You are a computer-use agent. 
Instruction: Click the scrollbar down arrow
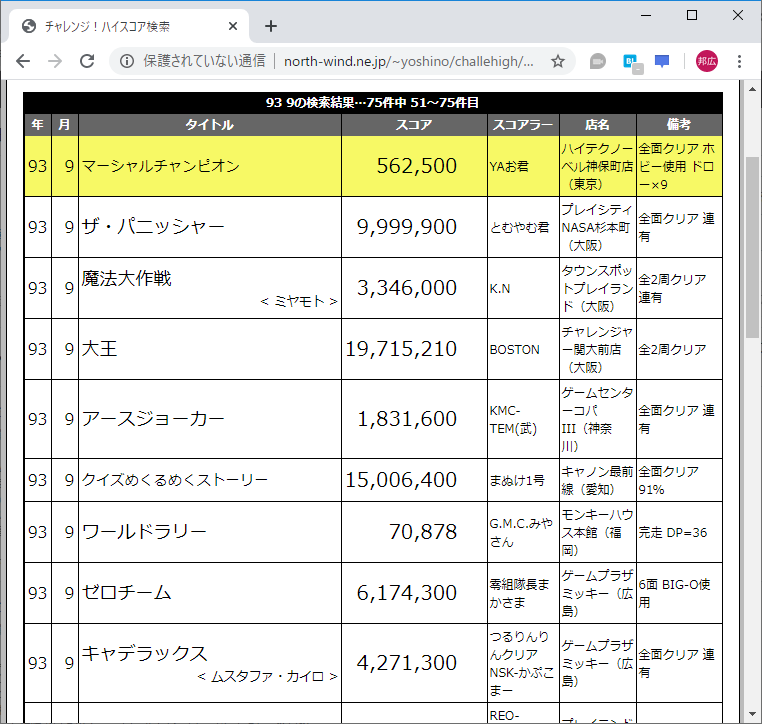(x=752, y=714)
